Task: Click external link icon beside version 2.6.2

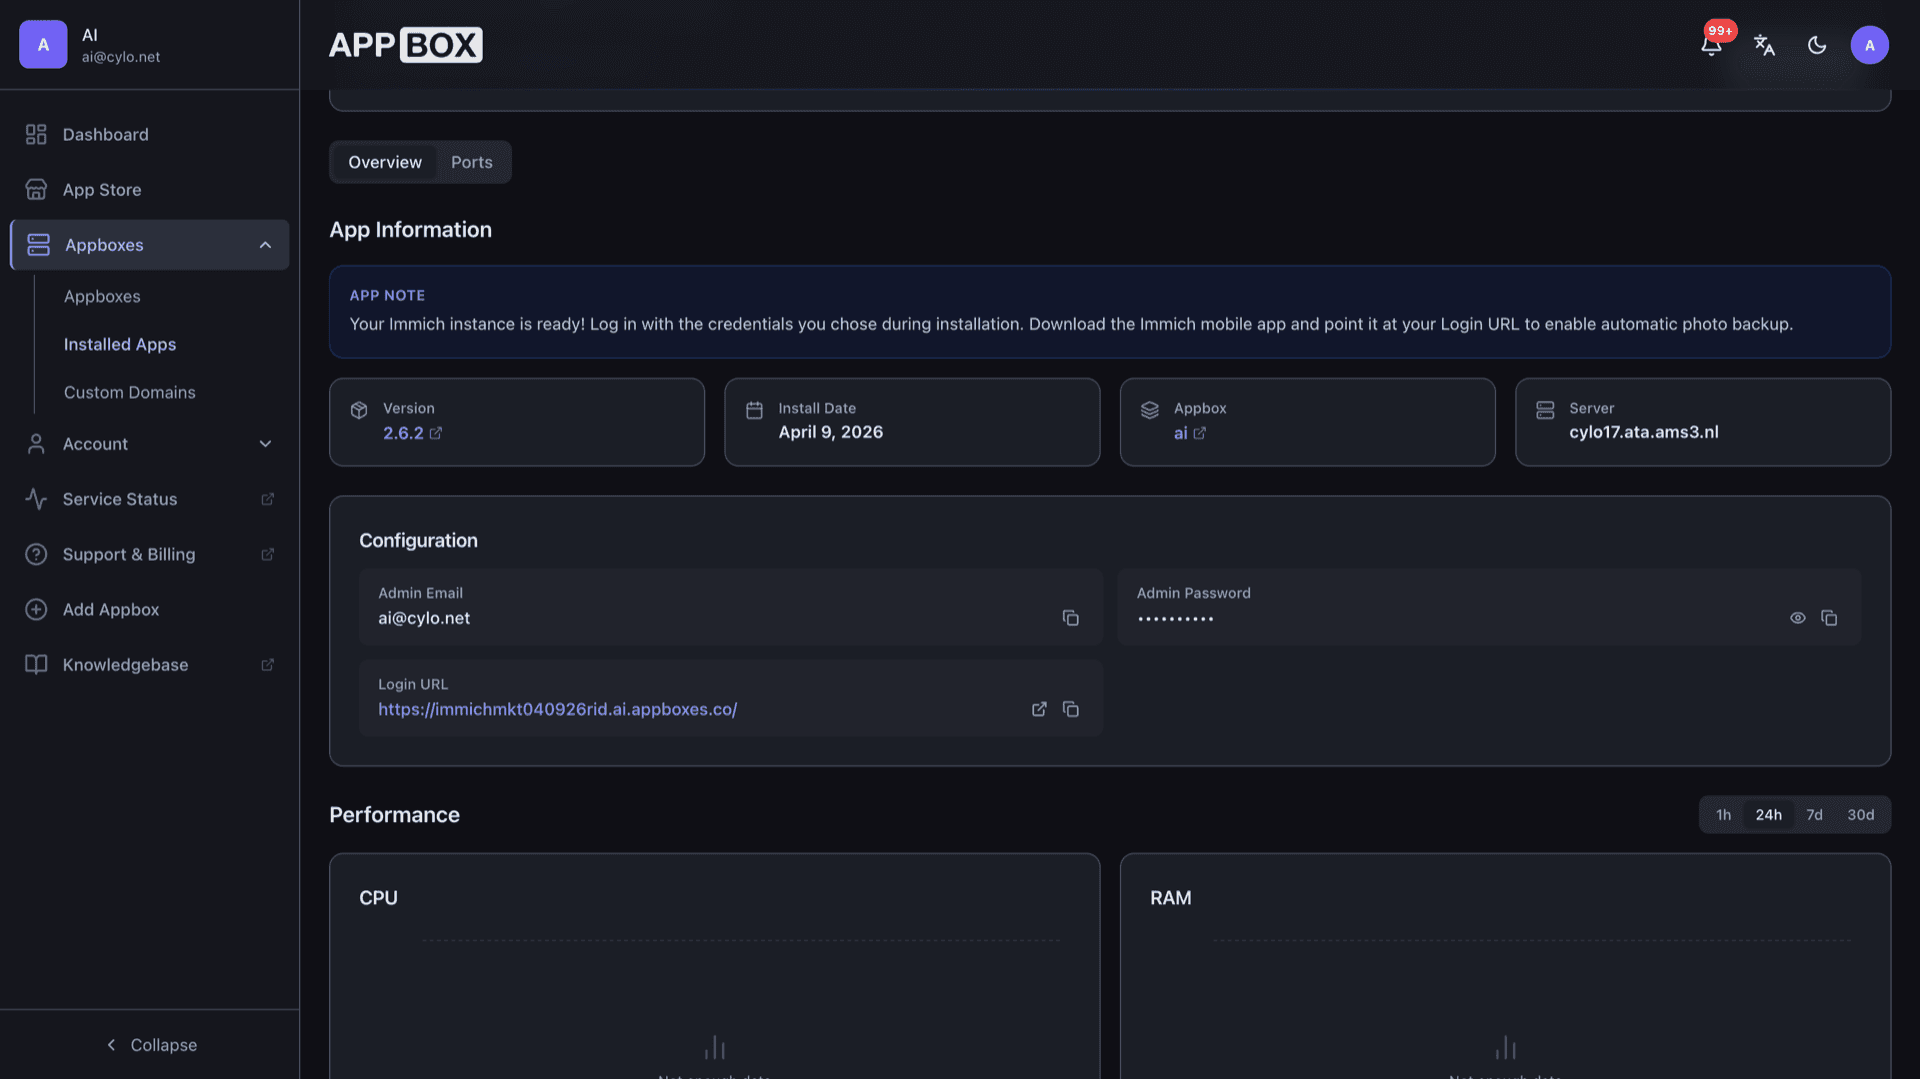Action: click(435, 433)
